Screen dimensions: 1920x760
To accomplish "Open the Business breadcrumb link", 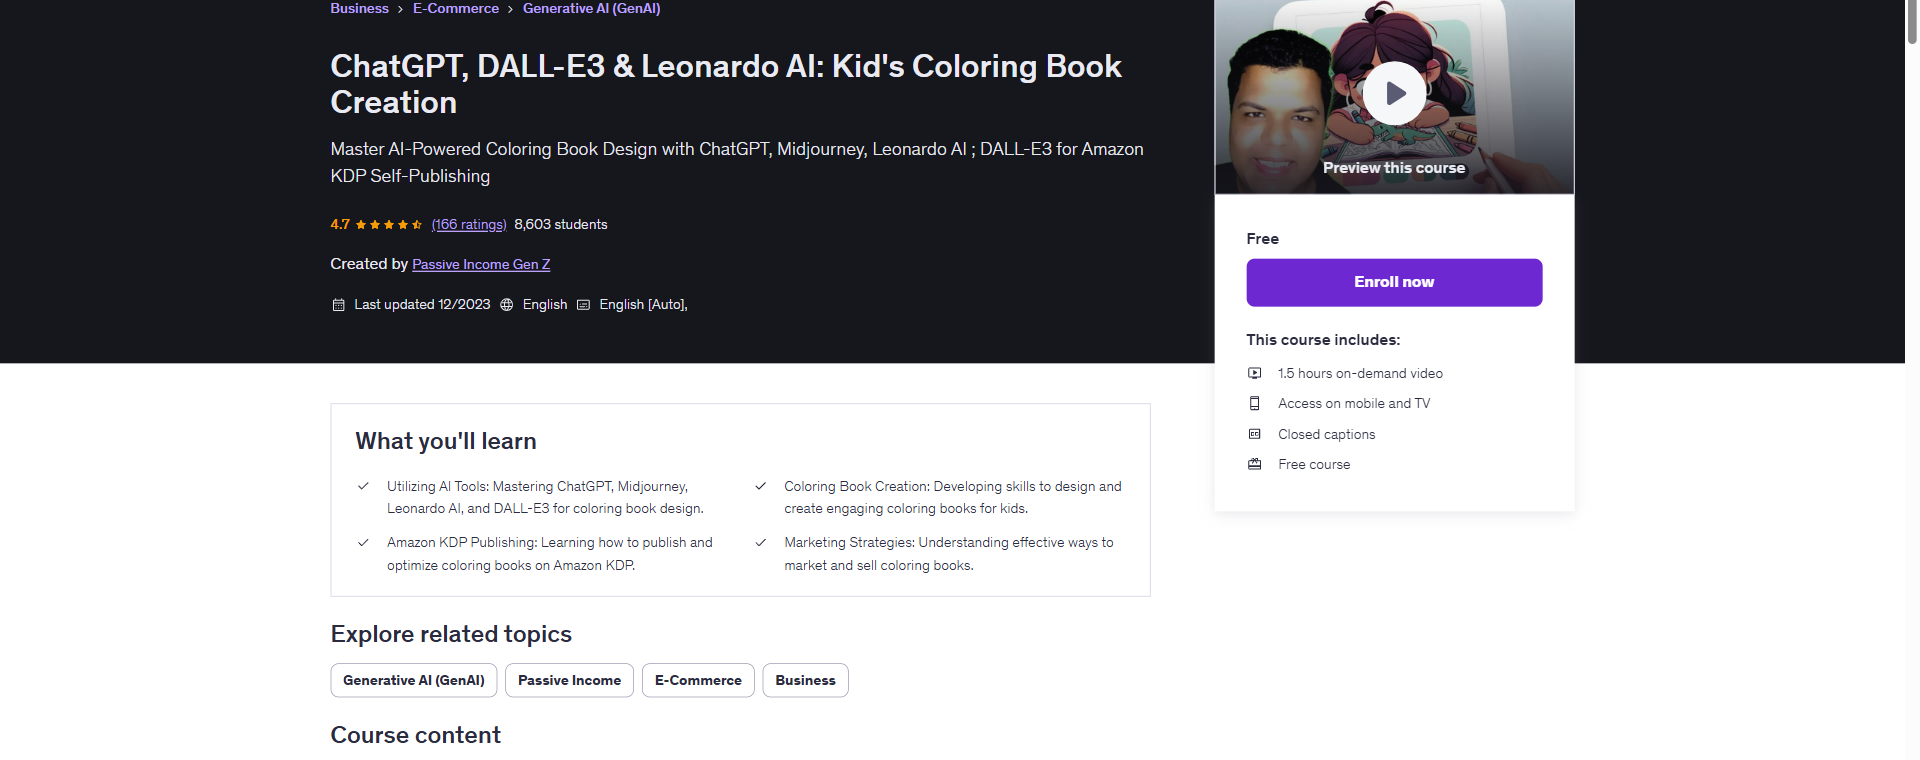I will pyautogui.click(x=359, y=8).
